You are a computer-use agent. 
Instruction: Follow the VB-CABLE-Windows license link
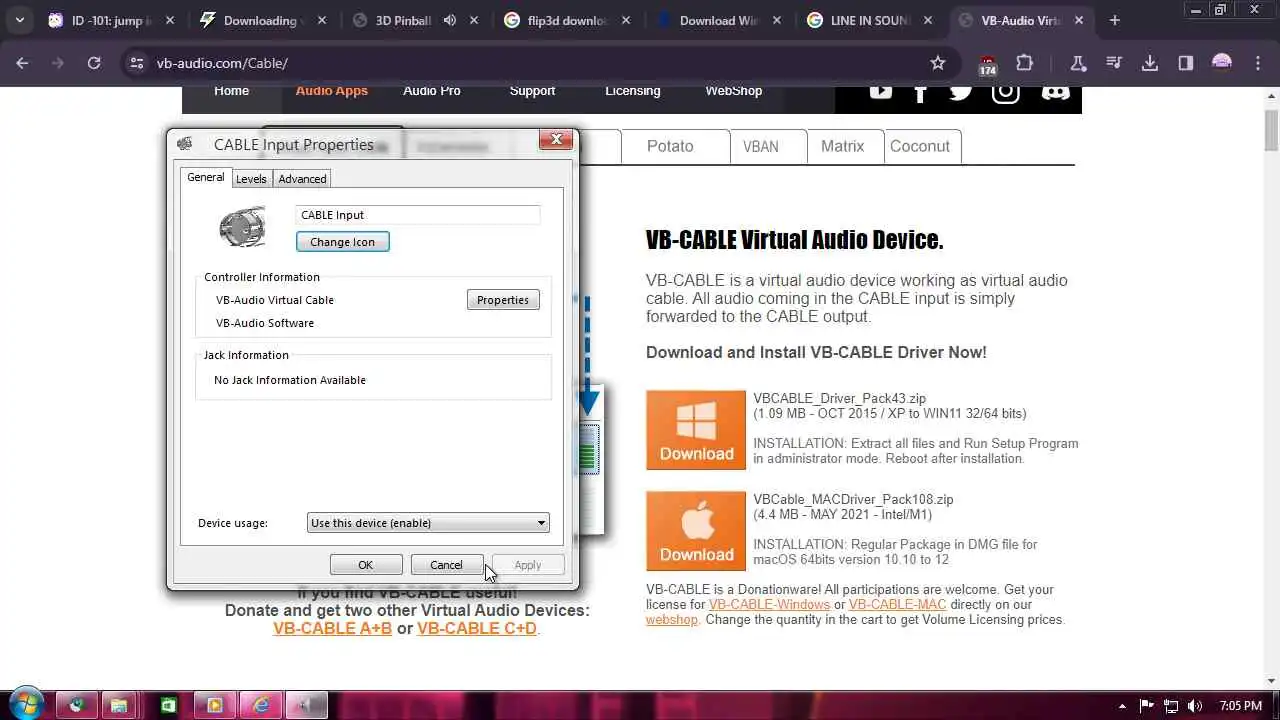click(x=769, y=604)
